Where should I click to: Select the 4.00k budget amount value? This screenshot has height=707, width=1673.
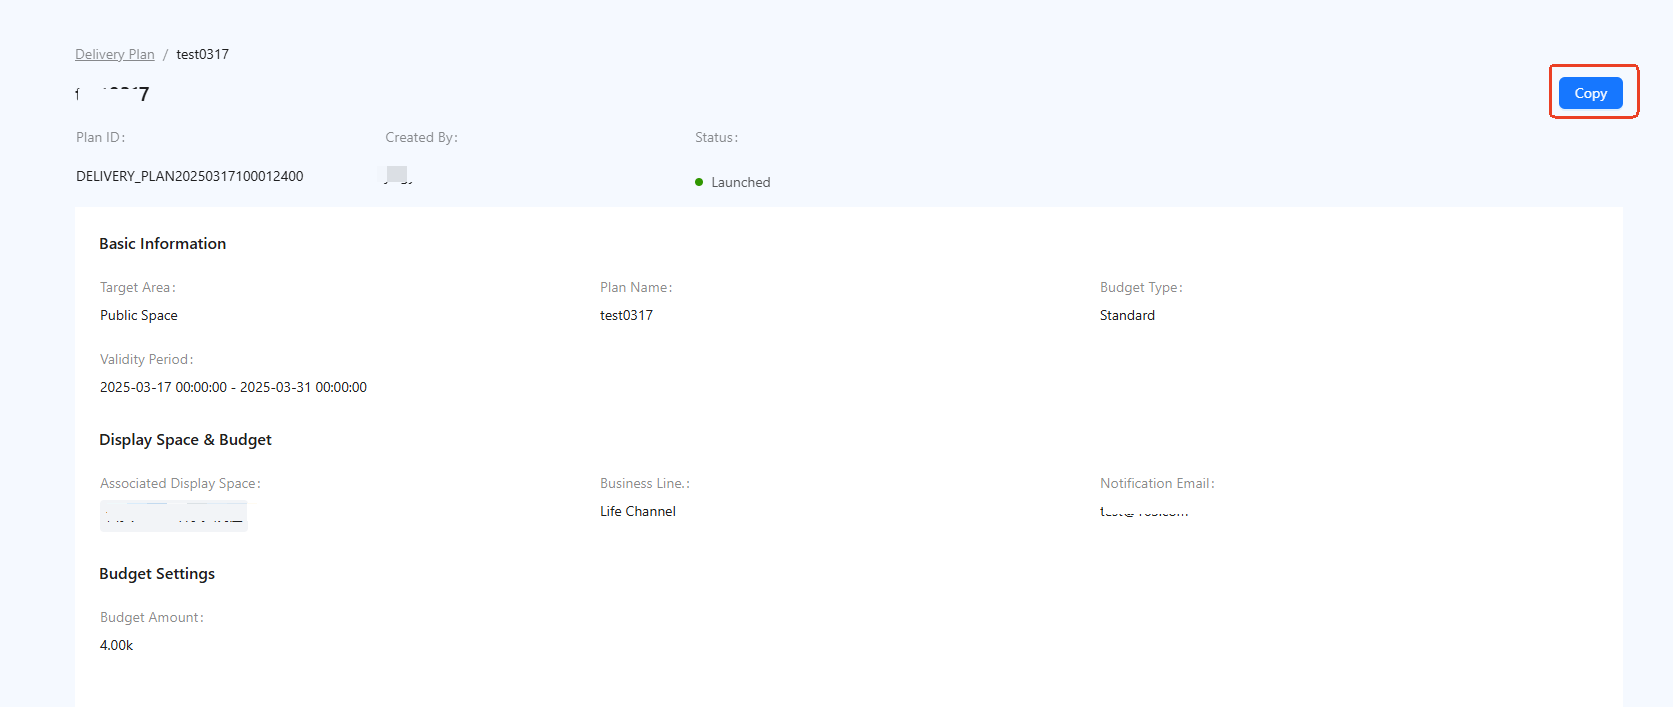pyautogui.click(x=117, y=645)
